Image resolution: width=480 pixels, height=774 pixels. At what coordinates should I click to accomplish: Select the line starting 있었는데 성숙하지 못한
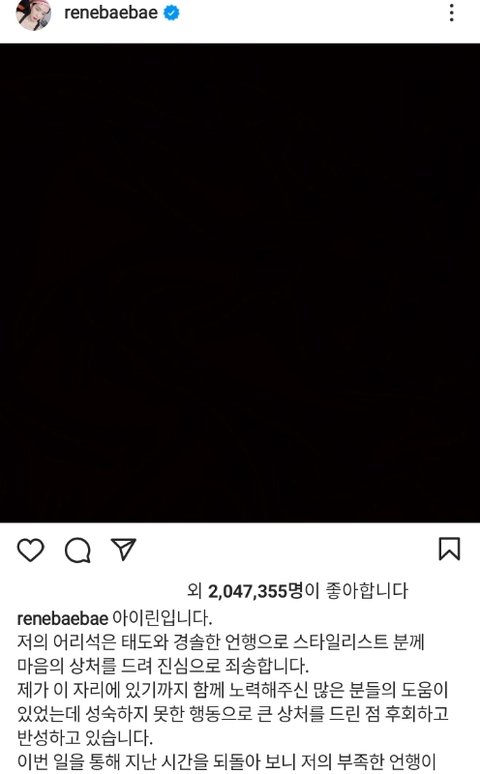[x=233, y=714]
